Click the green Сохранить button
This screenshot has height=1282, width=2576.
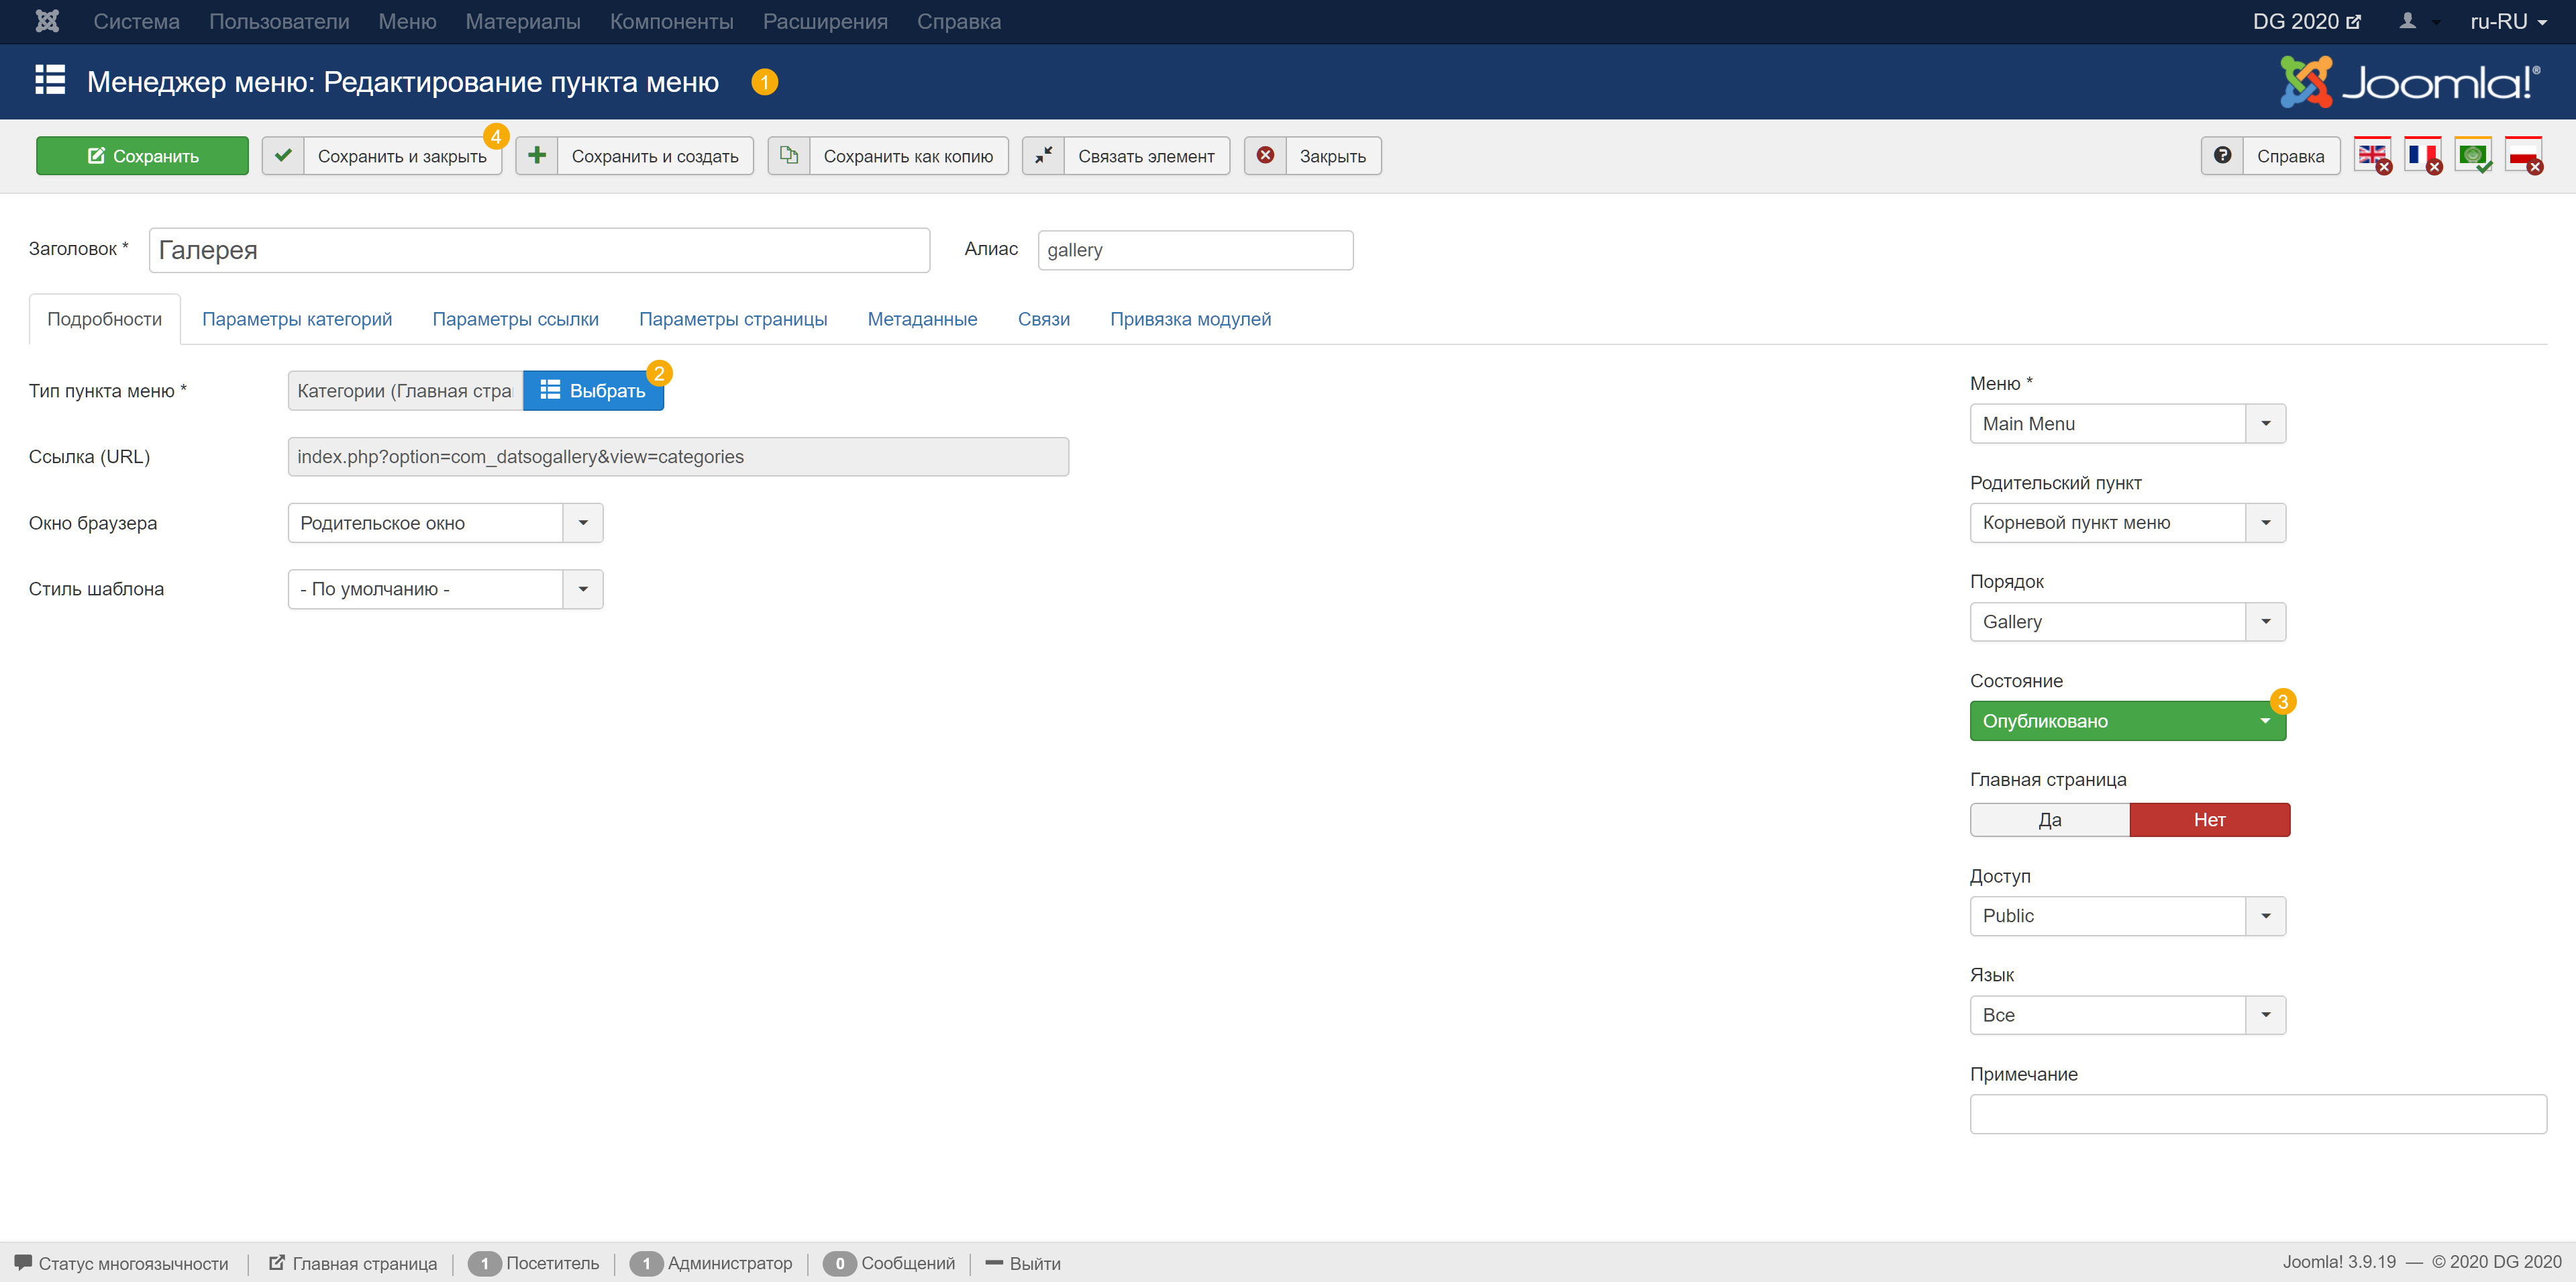[x=142, y=156]
